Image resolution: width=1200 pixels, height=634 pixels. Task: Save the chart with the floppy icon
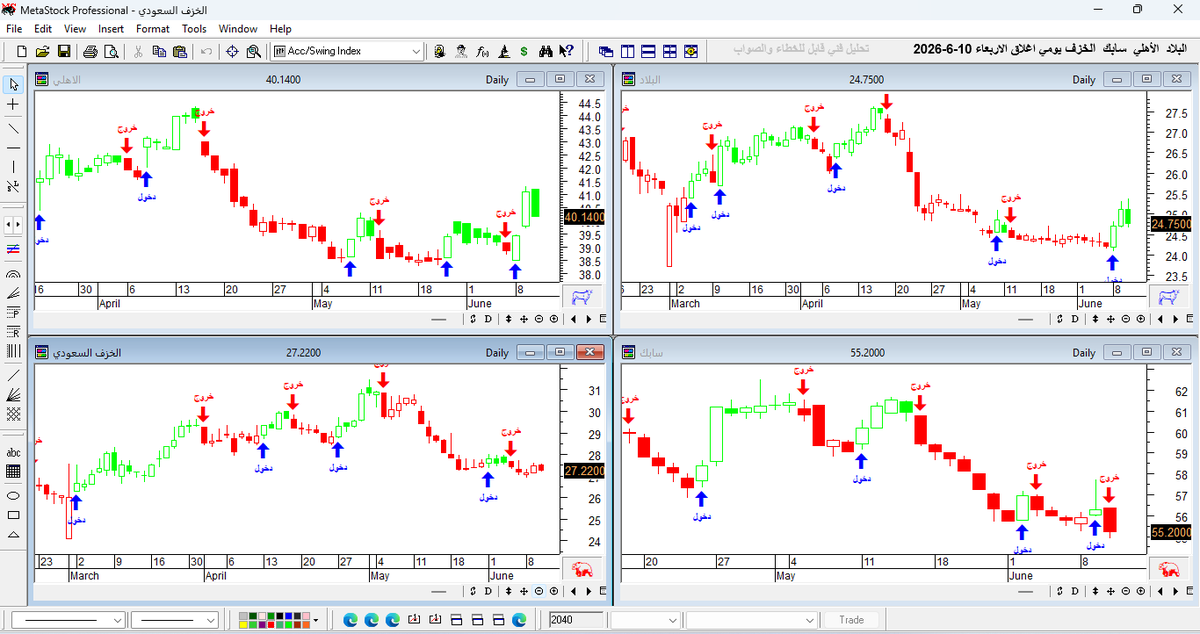pos(63,51)
